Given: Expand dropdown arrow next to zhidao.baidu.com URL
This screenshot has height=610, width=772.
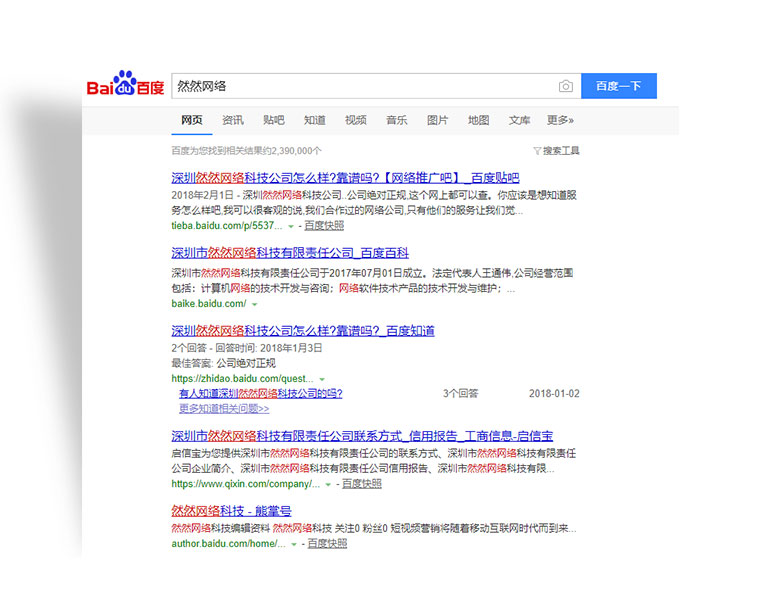Looking at the screenshot, I should (322, 380).
